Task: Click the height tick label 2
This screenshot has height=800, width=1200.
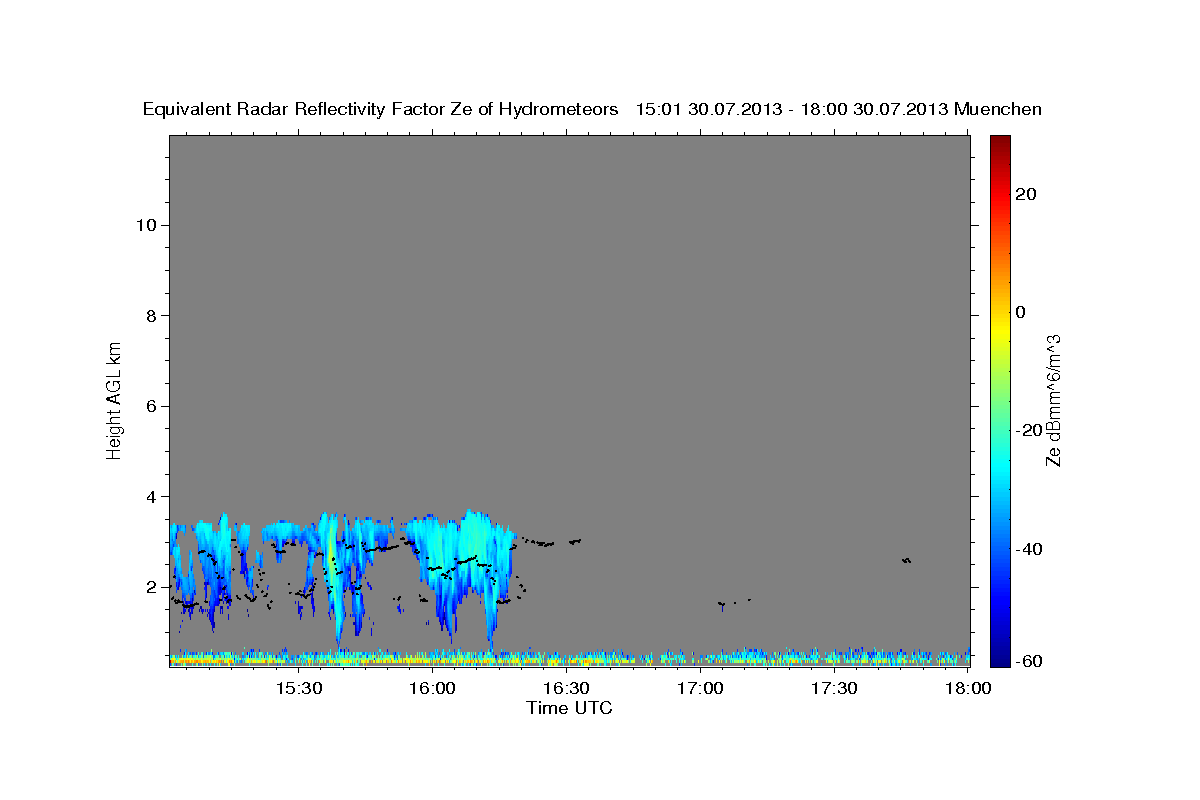Action: 150,587
